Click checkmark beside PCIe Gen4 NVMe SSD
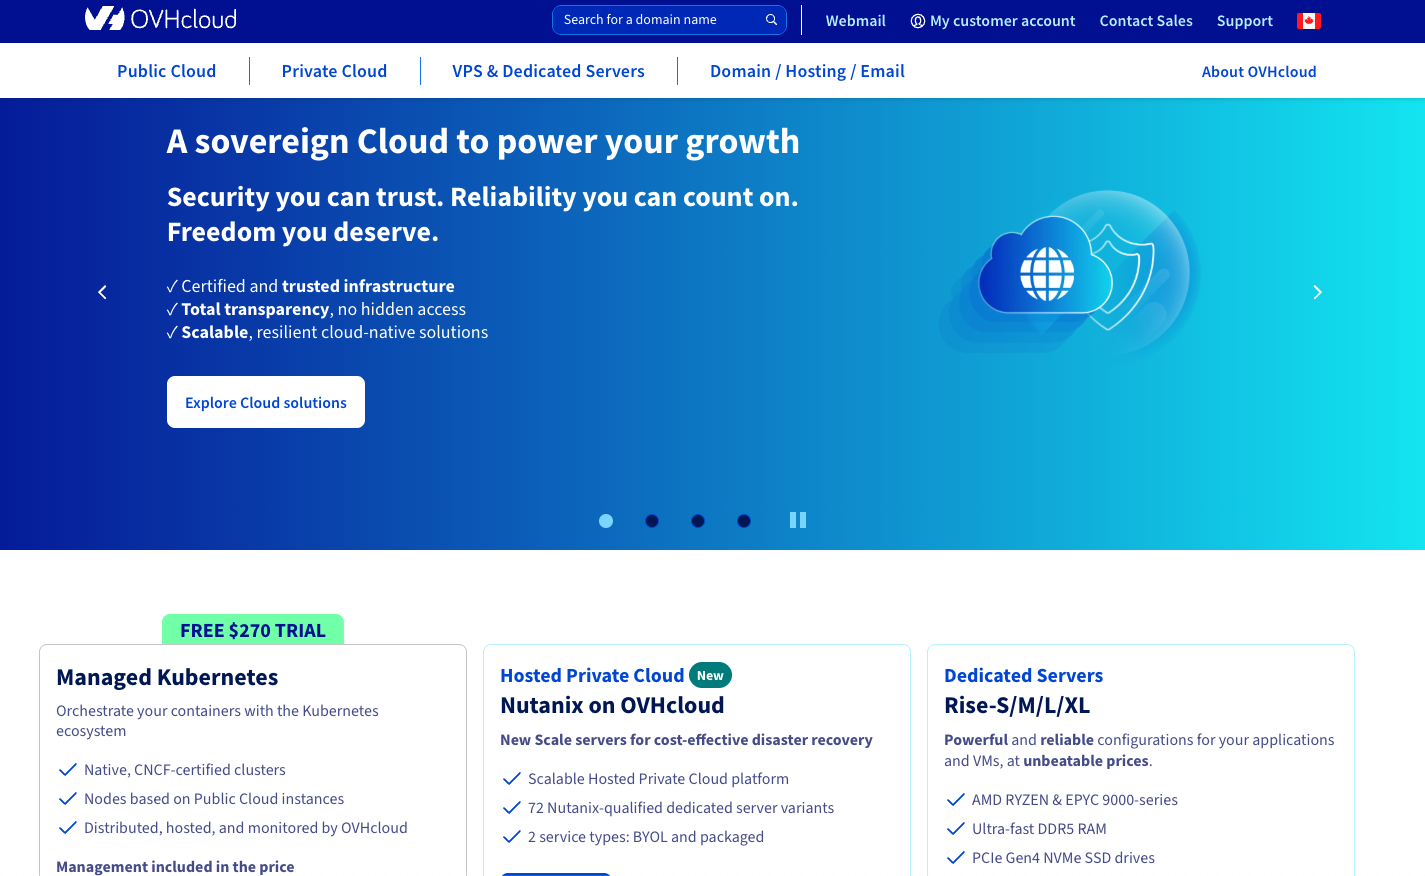The image size is (1425, 876). [x=956, y=857]
